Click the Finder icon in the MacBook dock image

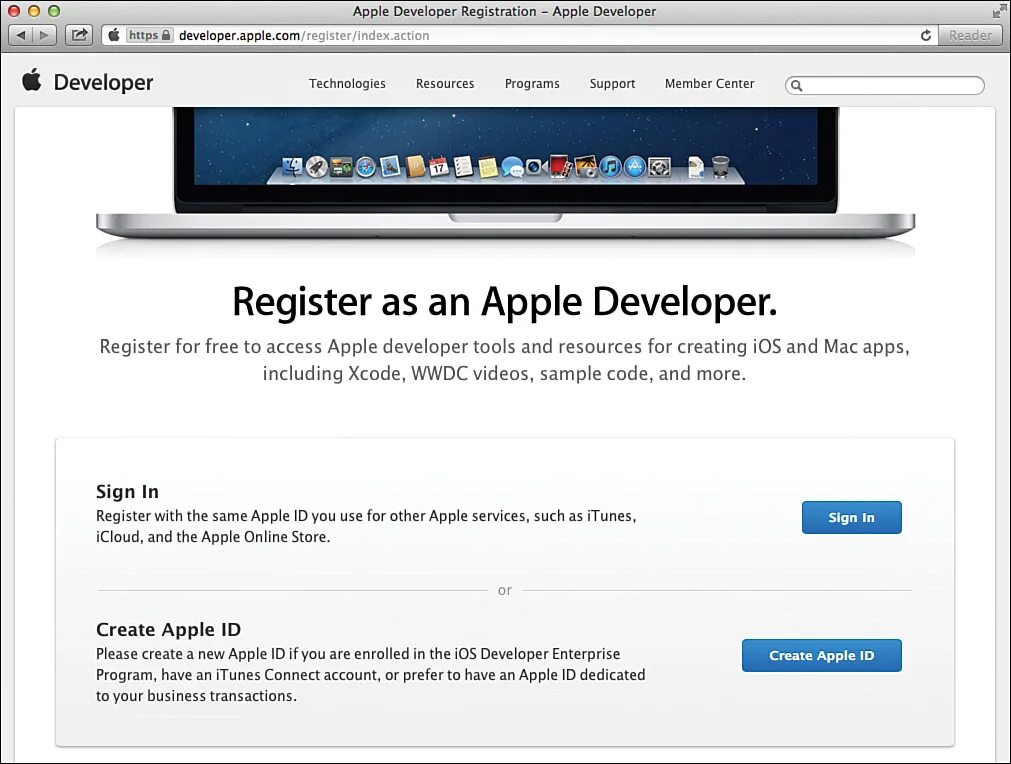point(292,167)
